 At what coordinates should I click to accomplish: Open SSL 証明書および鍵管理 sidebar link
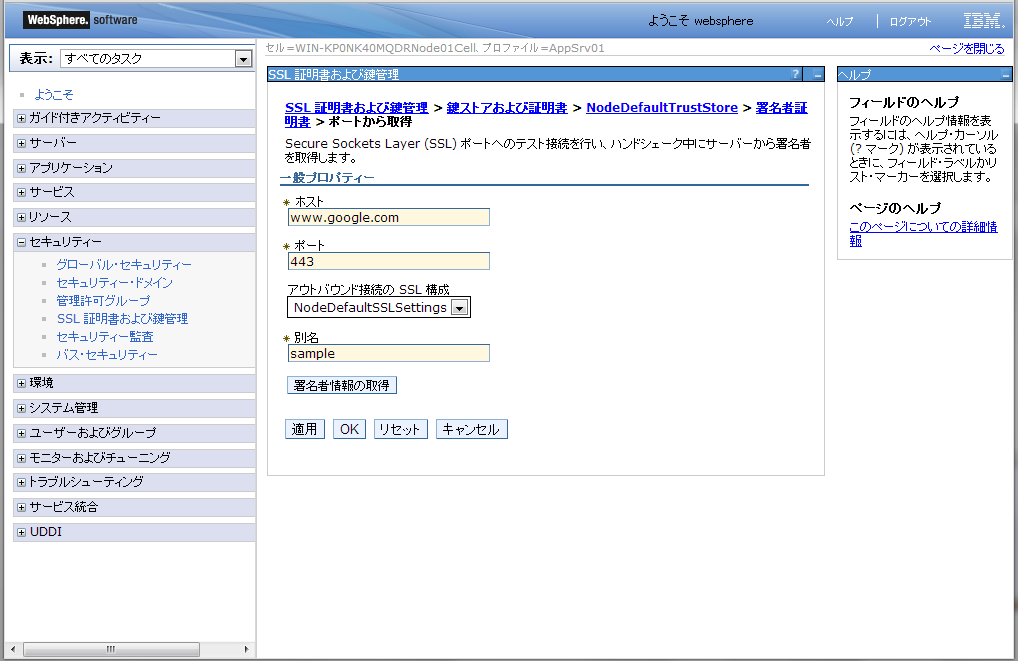click(x=122, y=319)
